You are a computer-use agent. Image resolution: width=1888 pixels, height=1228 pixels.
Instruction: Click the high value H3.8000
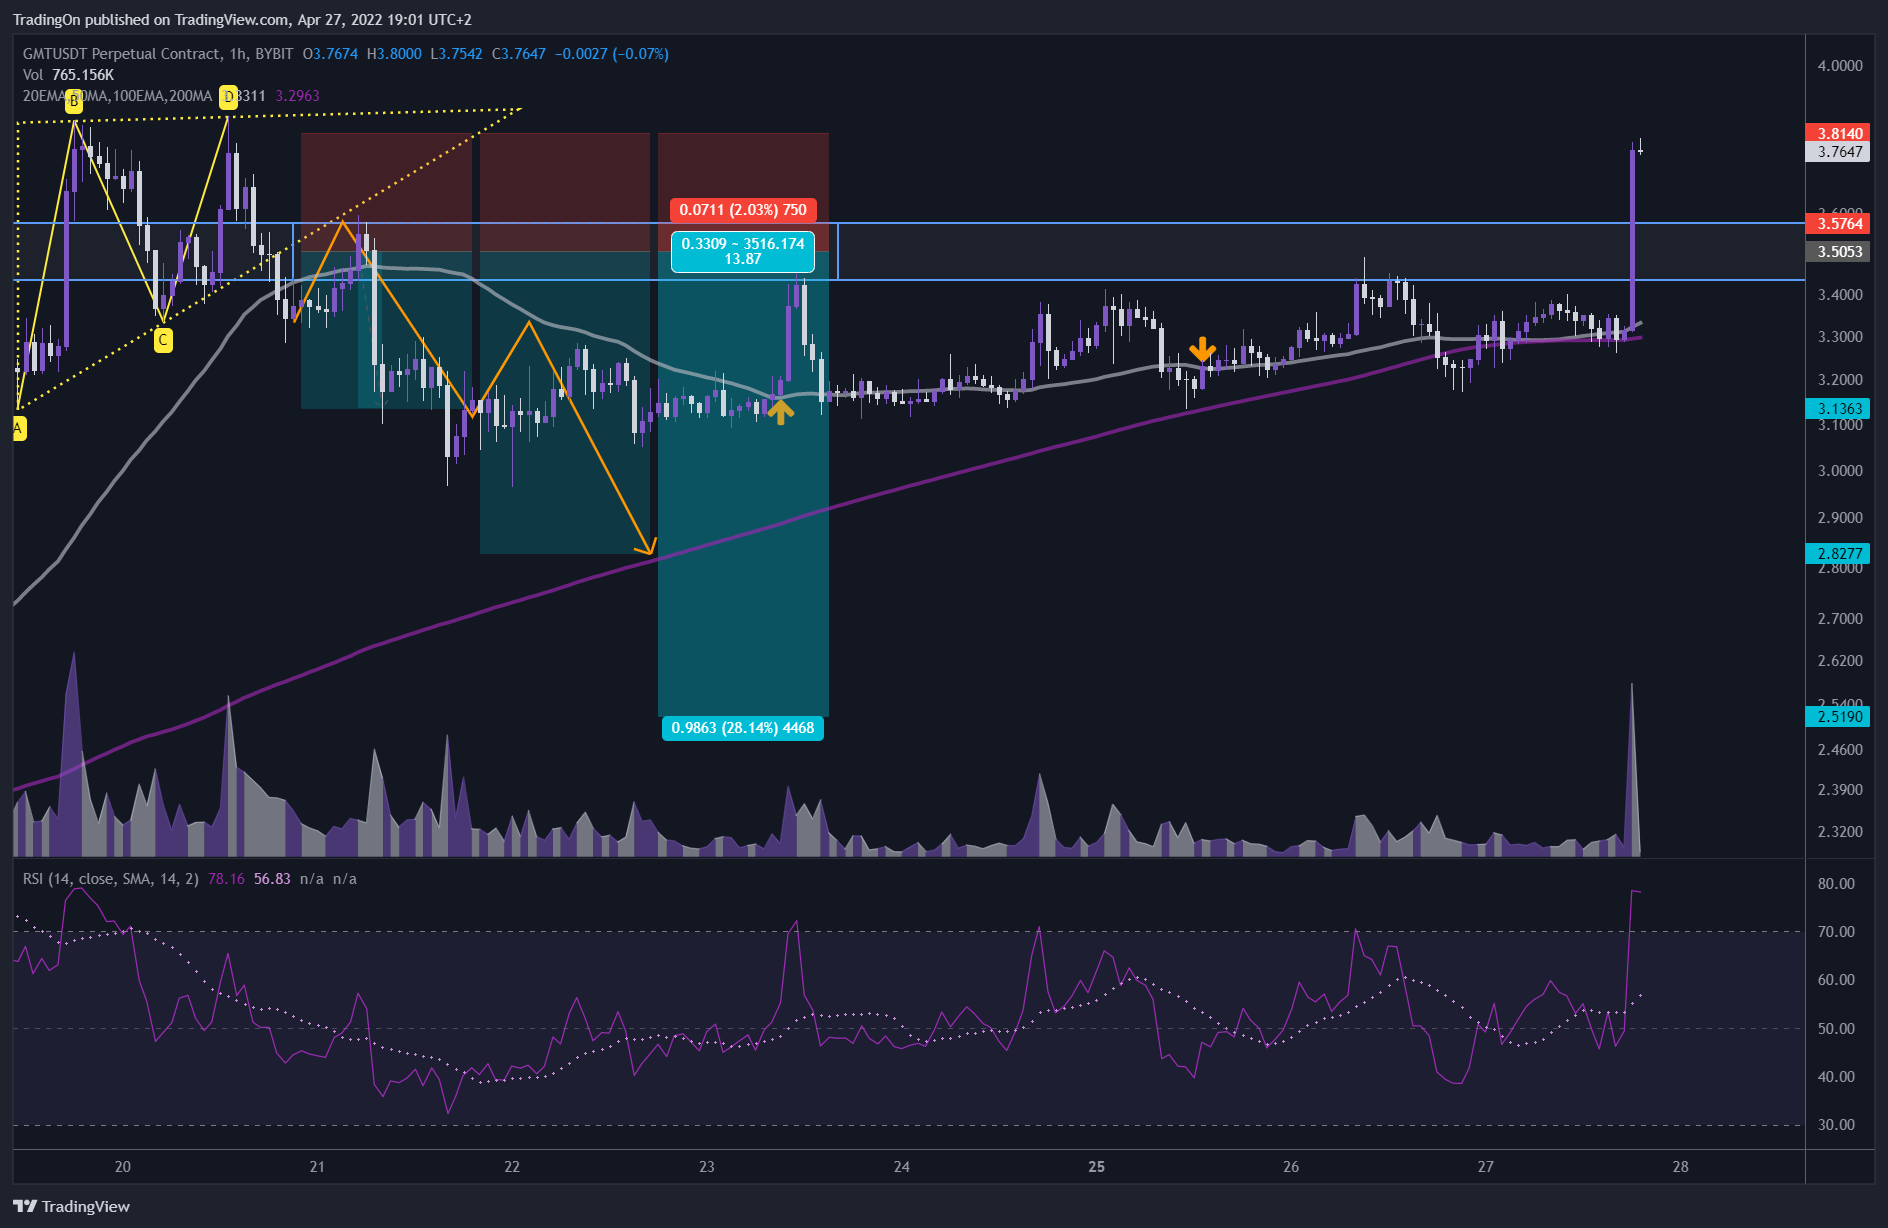pyautogui.click(x=394, y=54)
